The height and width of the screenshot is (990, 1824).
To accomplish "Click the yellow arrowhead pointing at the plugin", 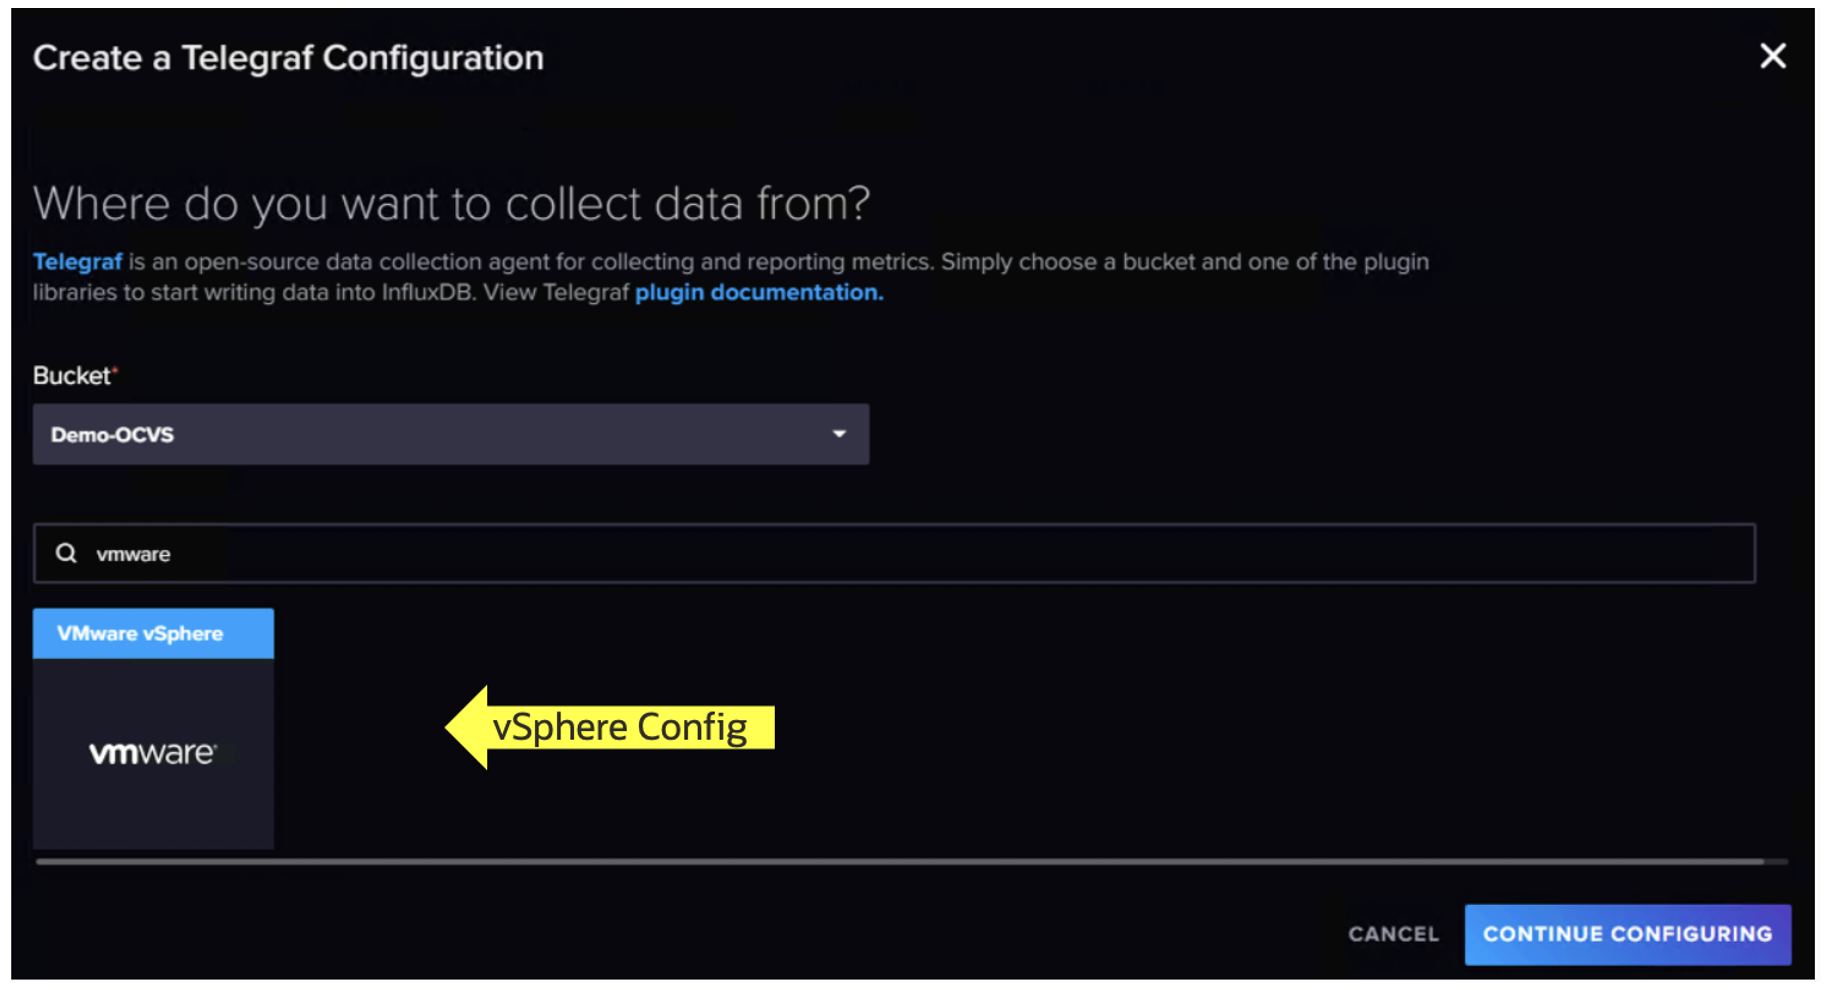I will (468, 727).
